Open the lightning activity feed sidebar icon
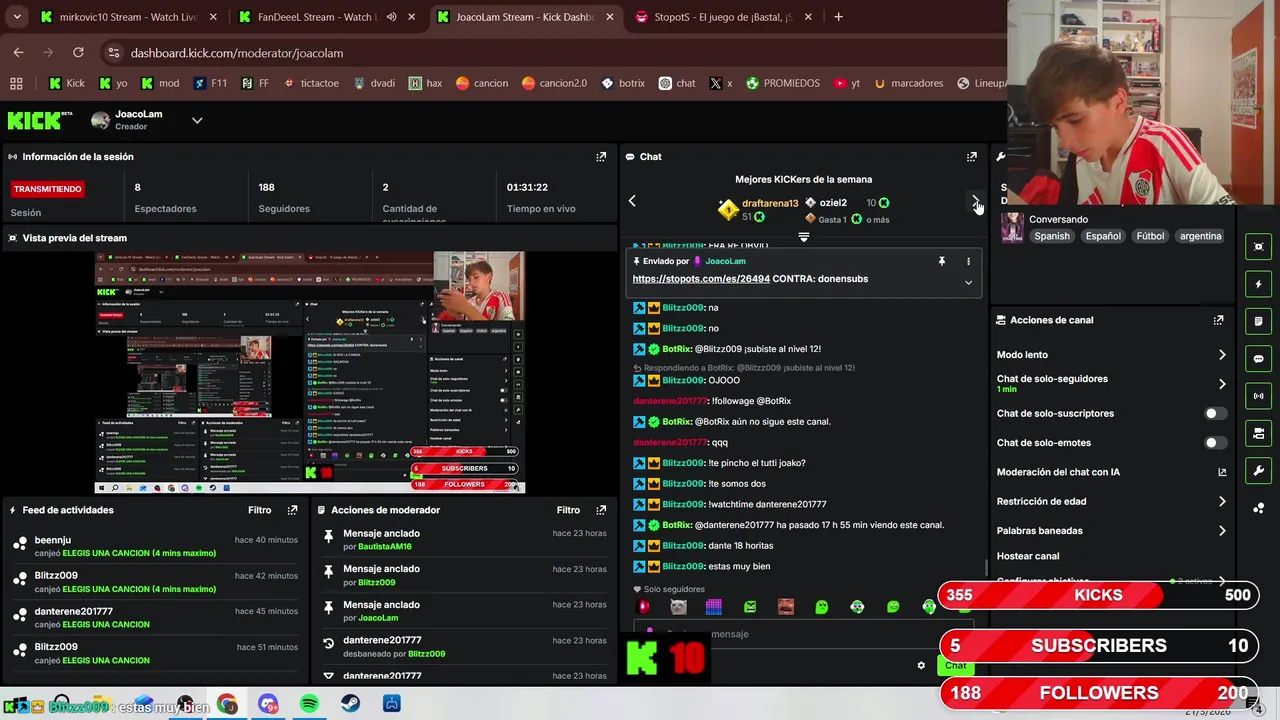Image resolution: width=1280 pixels, height=720 pixels. [1258, 284]
